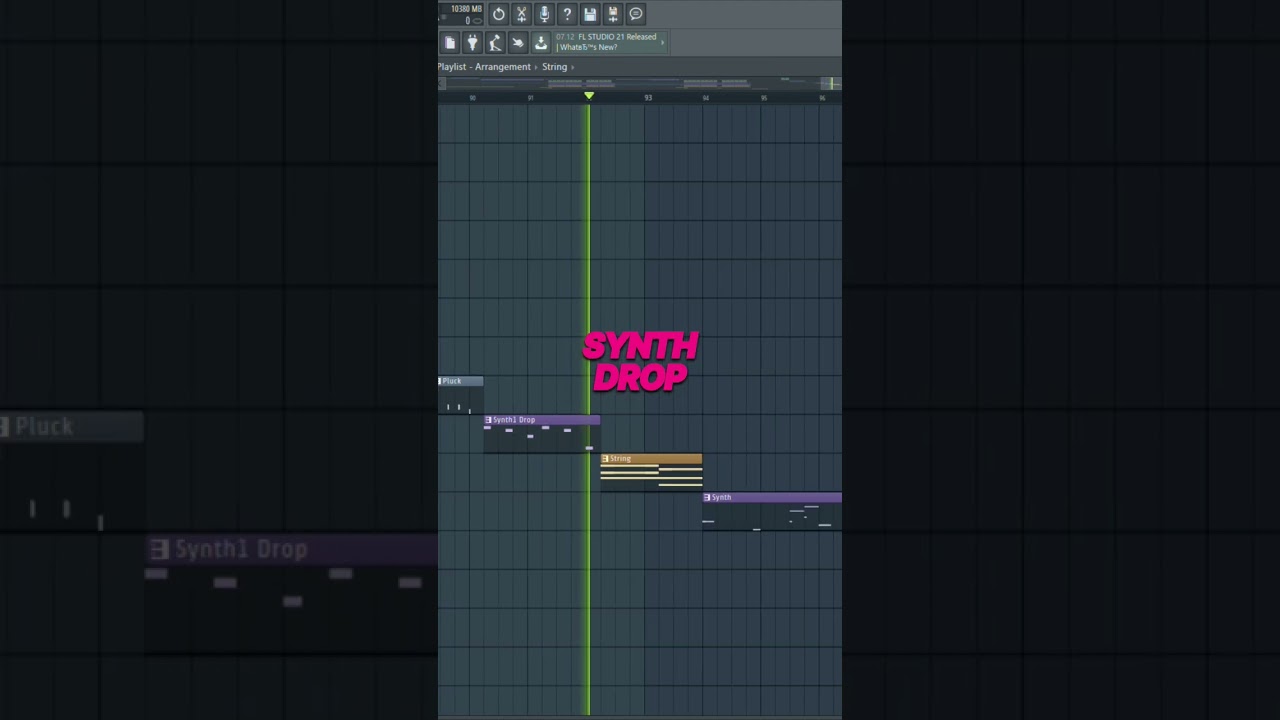Click the playlist overview scrollbar strip
1280x720 pixels.
[639, 83]
